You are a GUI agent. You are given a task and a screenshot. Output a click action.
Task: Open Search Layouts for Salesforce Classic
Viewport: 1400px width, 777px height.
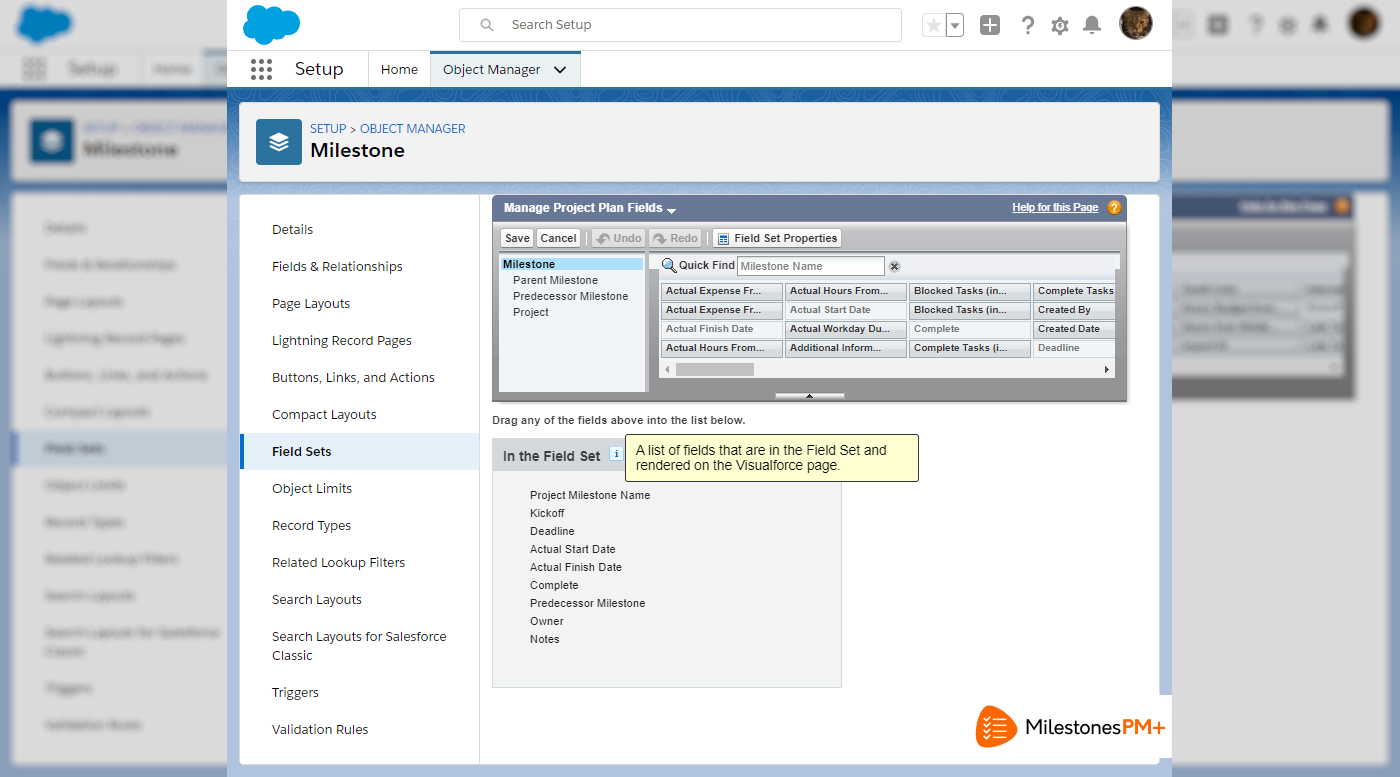[x=359, y=645]
